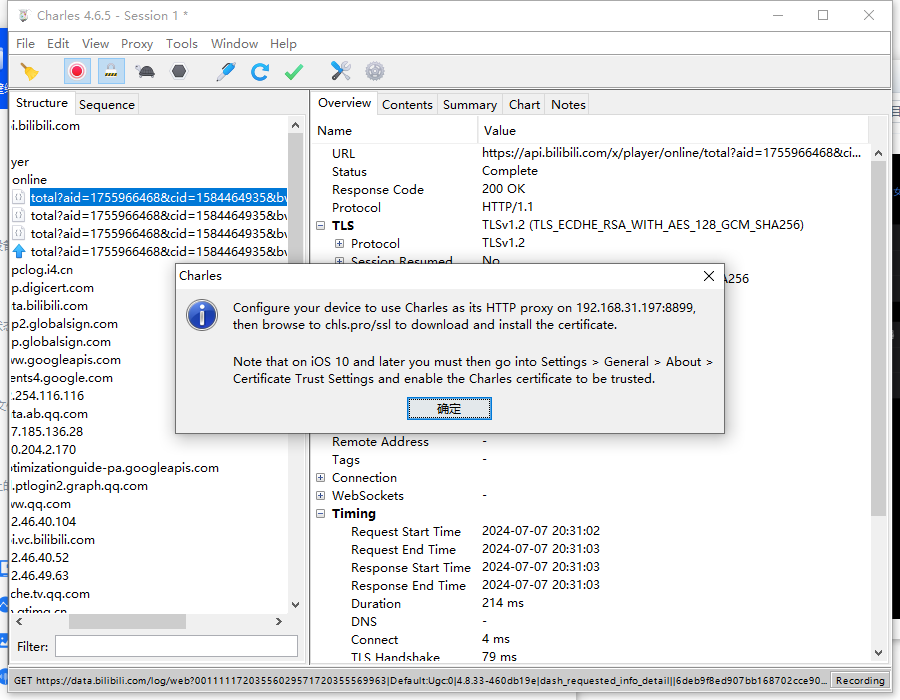Select the ptlogin2.graph.qq.com host entry
The width and height of the screenshot is (900, 700).
(79, 485)
